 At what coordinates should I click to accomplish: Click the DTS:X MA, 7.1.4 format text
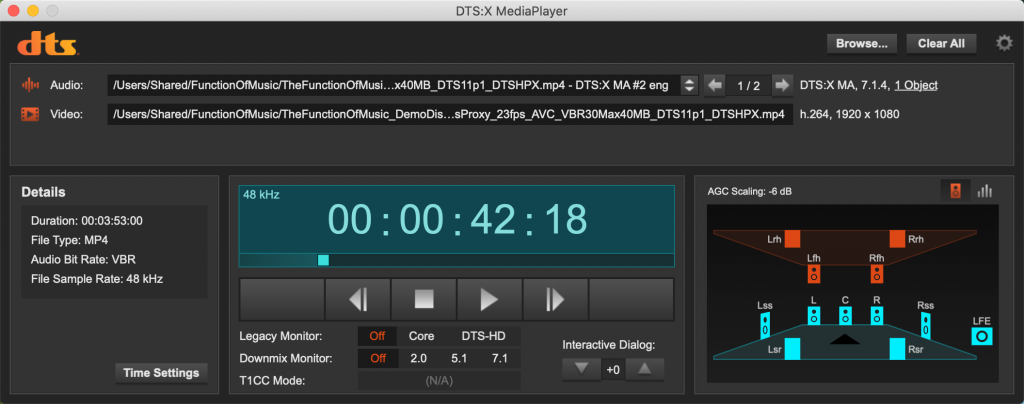click(844, 85)
